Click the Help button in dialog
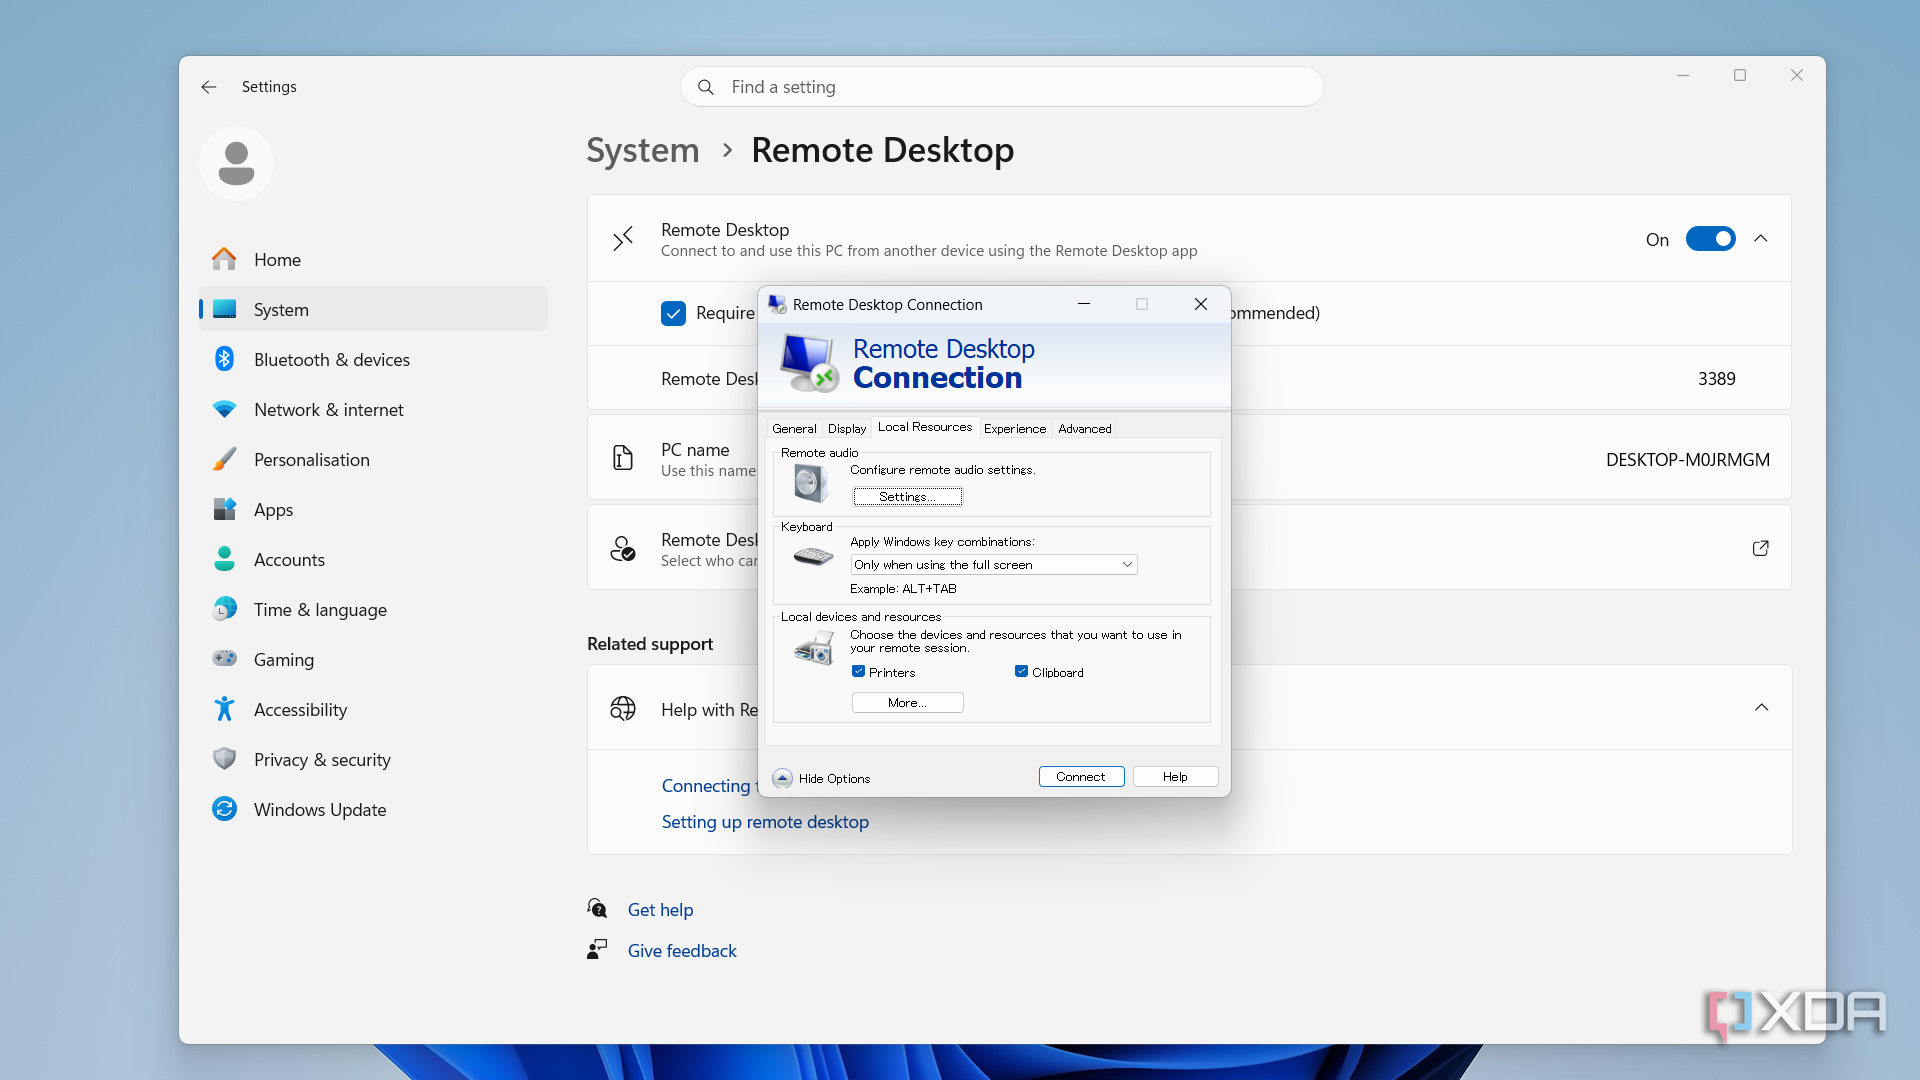 tap(1175, 777)
